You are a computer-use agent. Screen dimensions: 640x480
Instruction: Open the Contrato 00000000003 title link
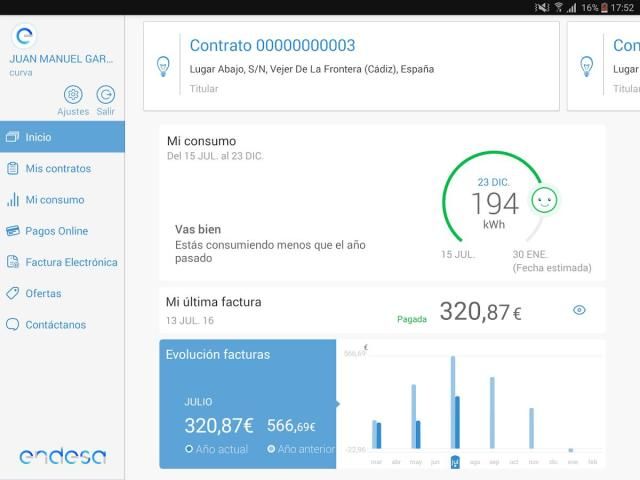(x=272, y=45)
